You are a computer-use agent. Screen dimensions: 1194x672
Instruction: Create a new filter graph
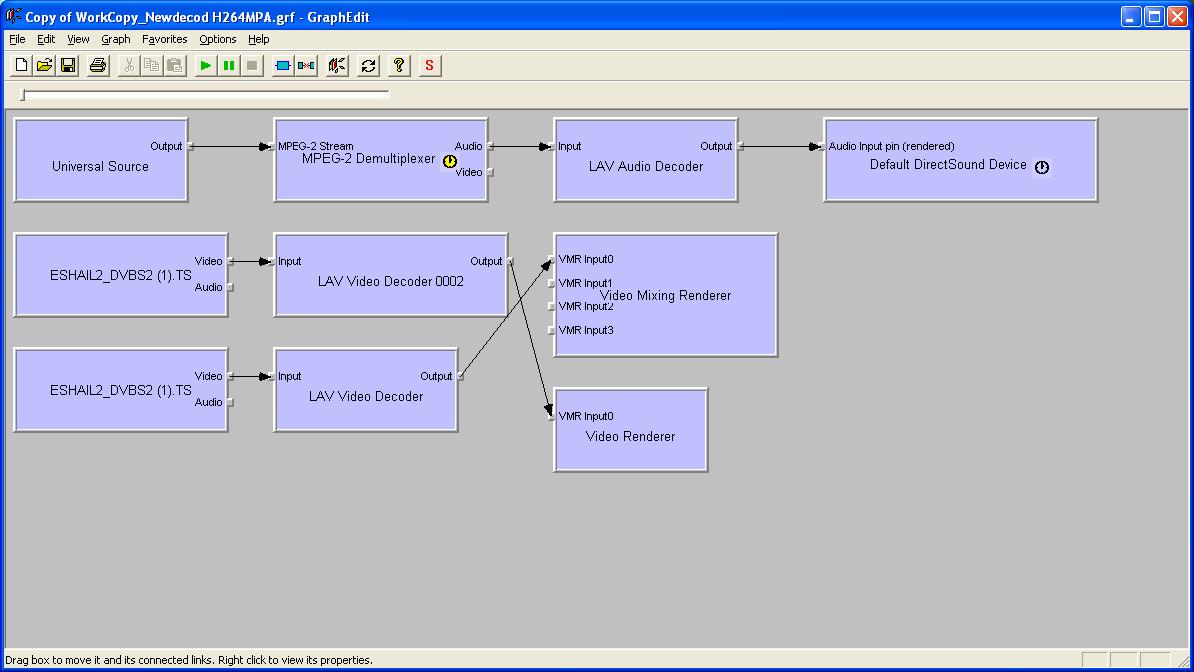pos(21,66)
